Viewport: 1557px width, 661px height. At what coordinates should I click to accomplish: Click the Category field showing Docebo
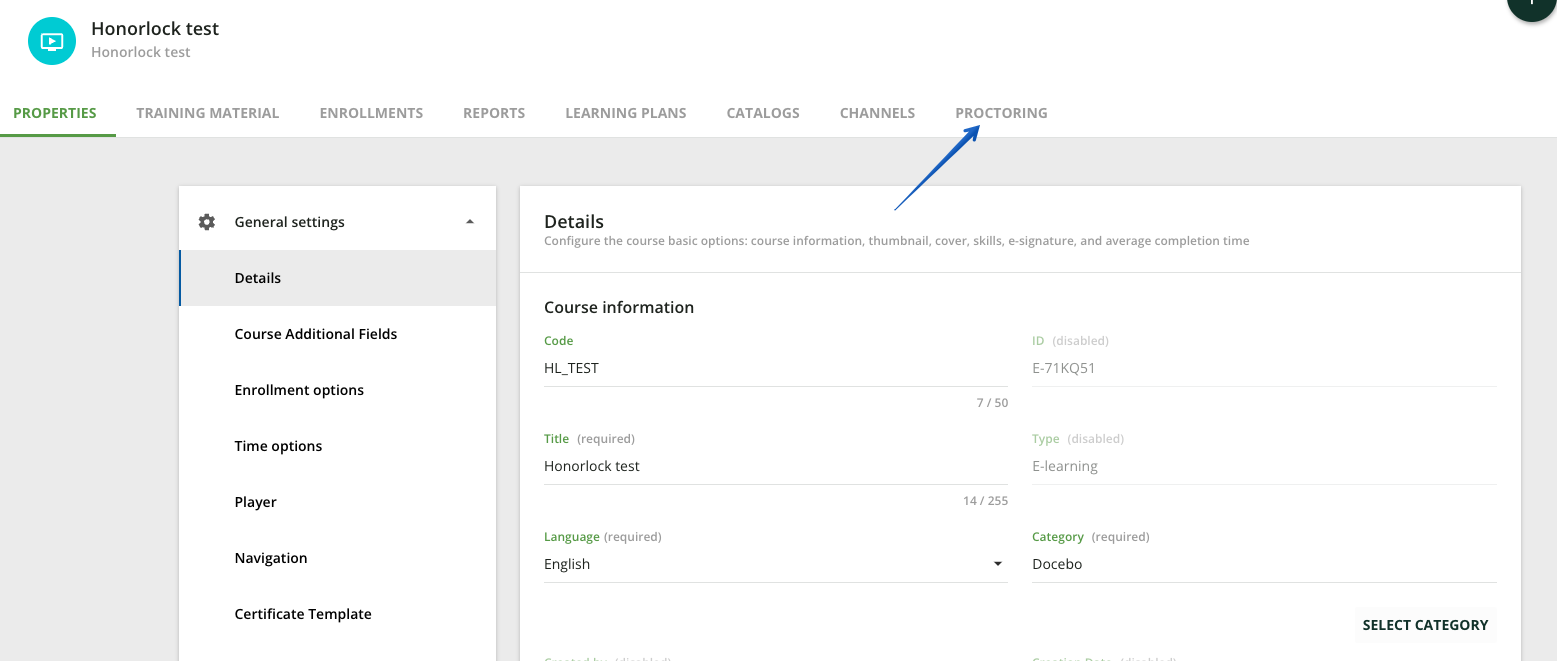pos(1264,564)
